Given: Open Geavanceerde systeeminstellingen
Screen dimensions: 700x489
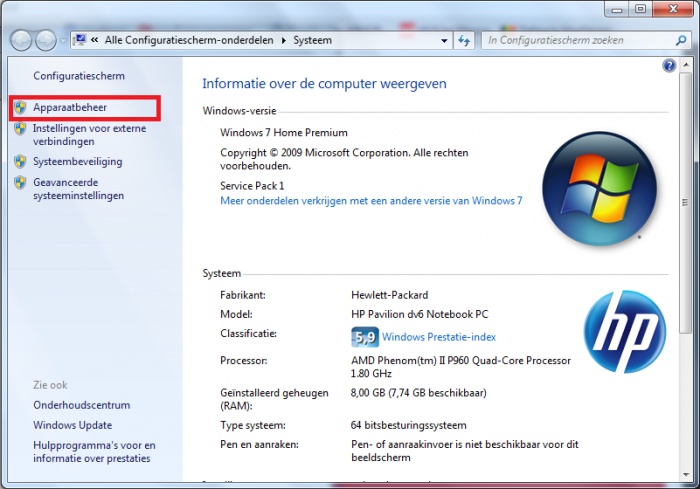Looking at the screenshot, I should coord(79,189).
